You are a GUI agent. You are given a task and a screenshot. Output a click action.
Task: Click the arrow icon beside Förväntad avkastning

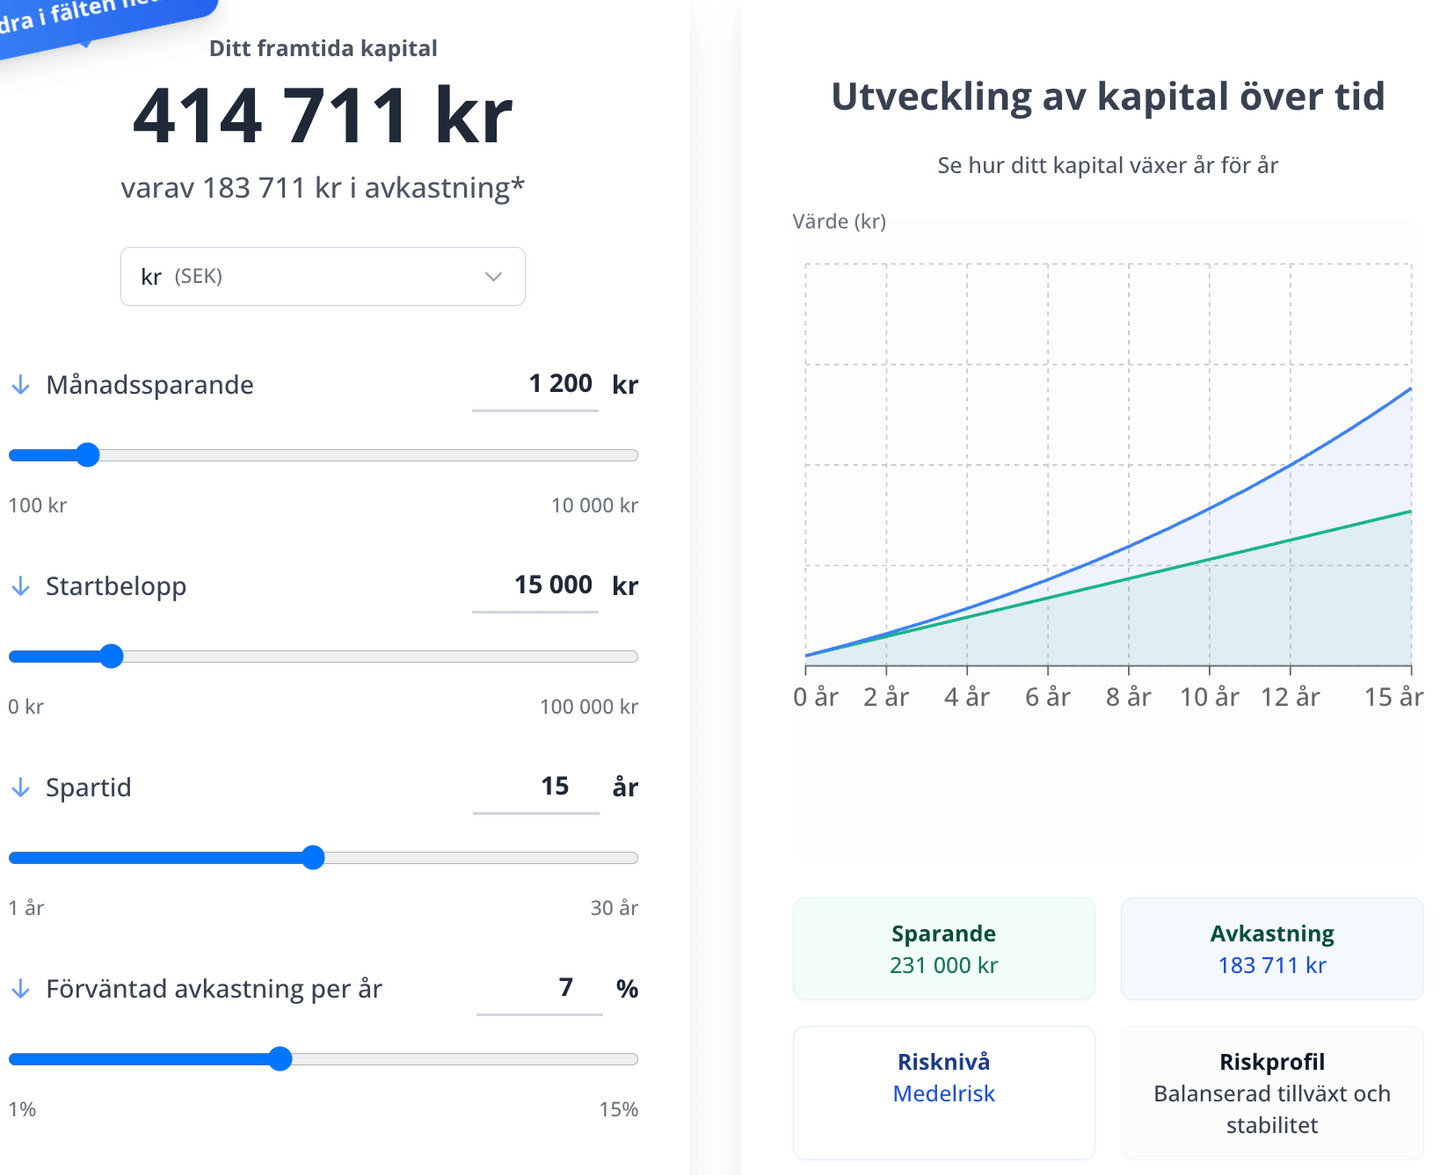(x=20, y=989)
